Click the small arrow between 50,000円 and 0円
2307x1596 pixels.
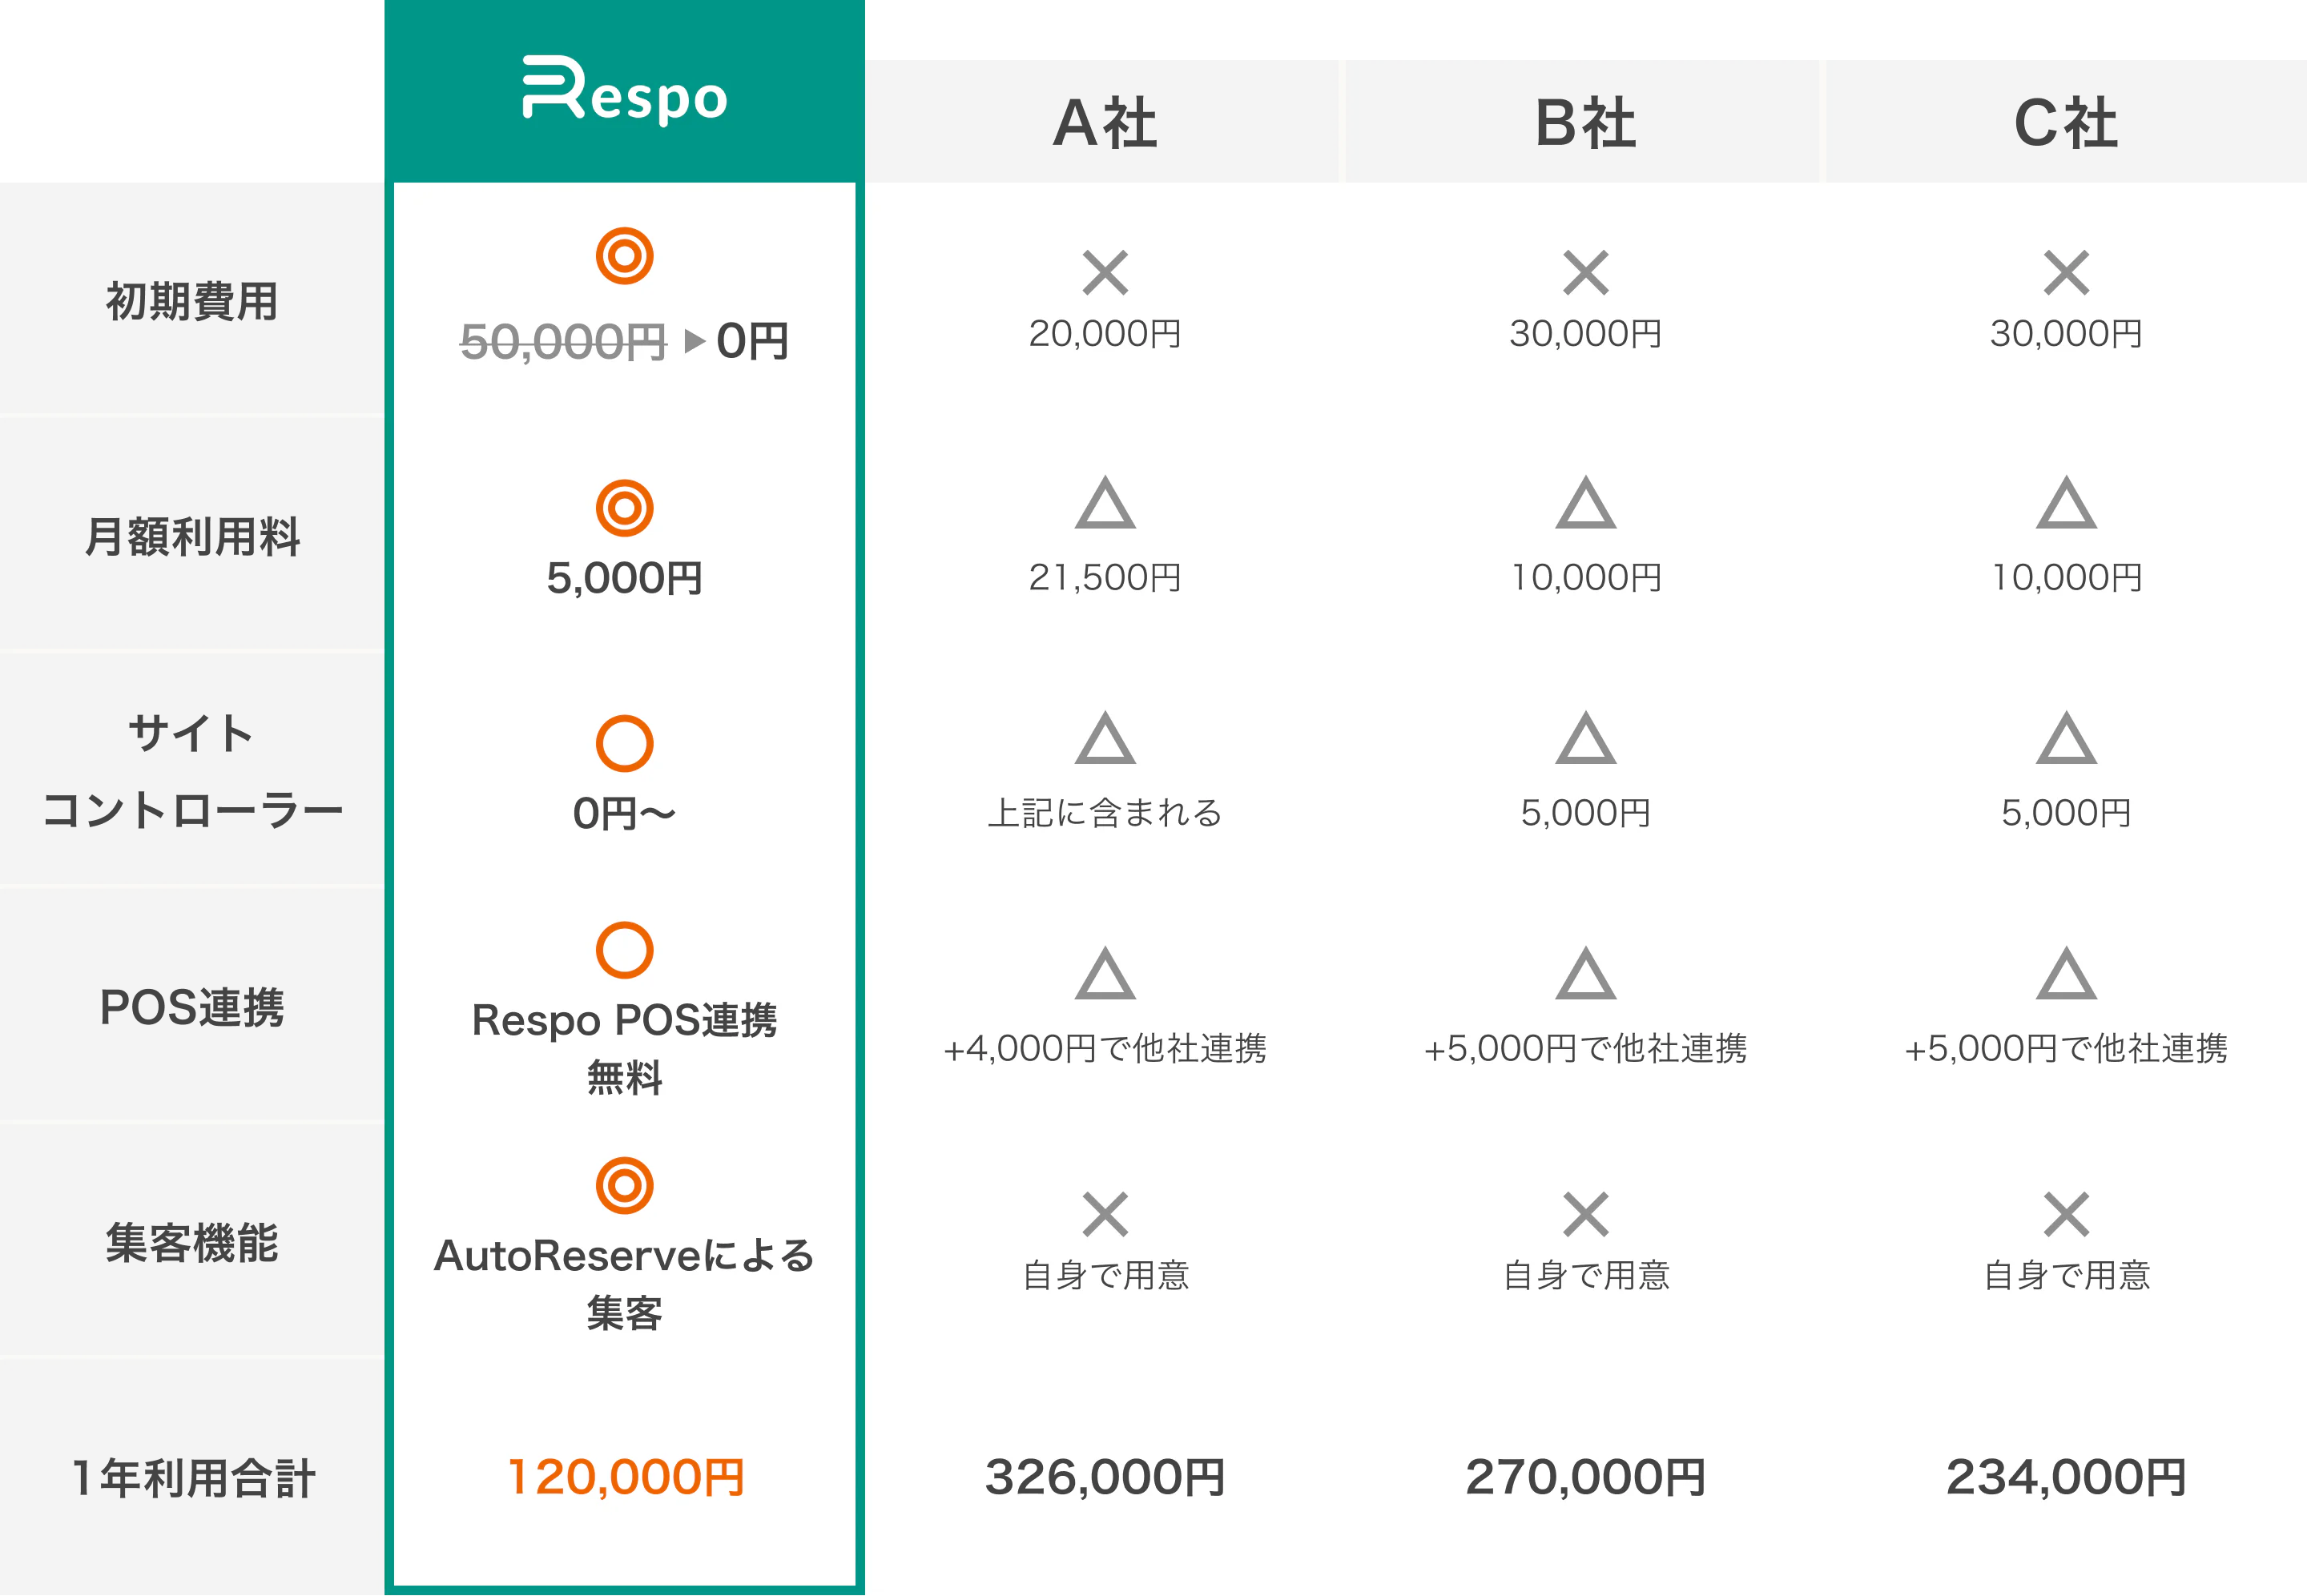pyautogui.click(x=694, y=341)
